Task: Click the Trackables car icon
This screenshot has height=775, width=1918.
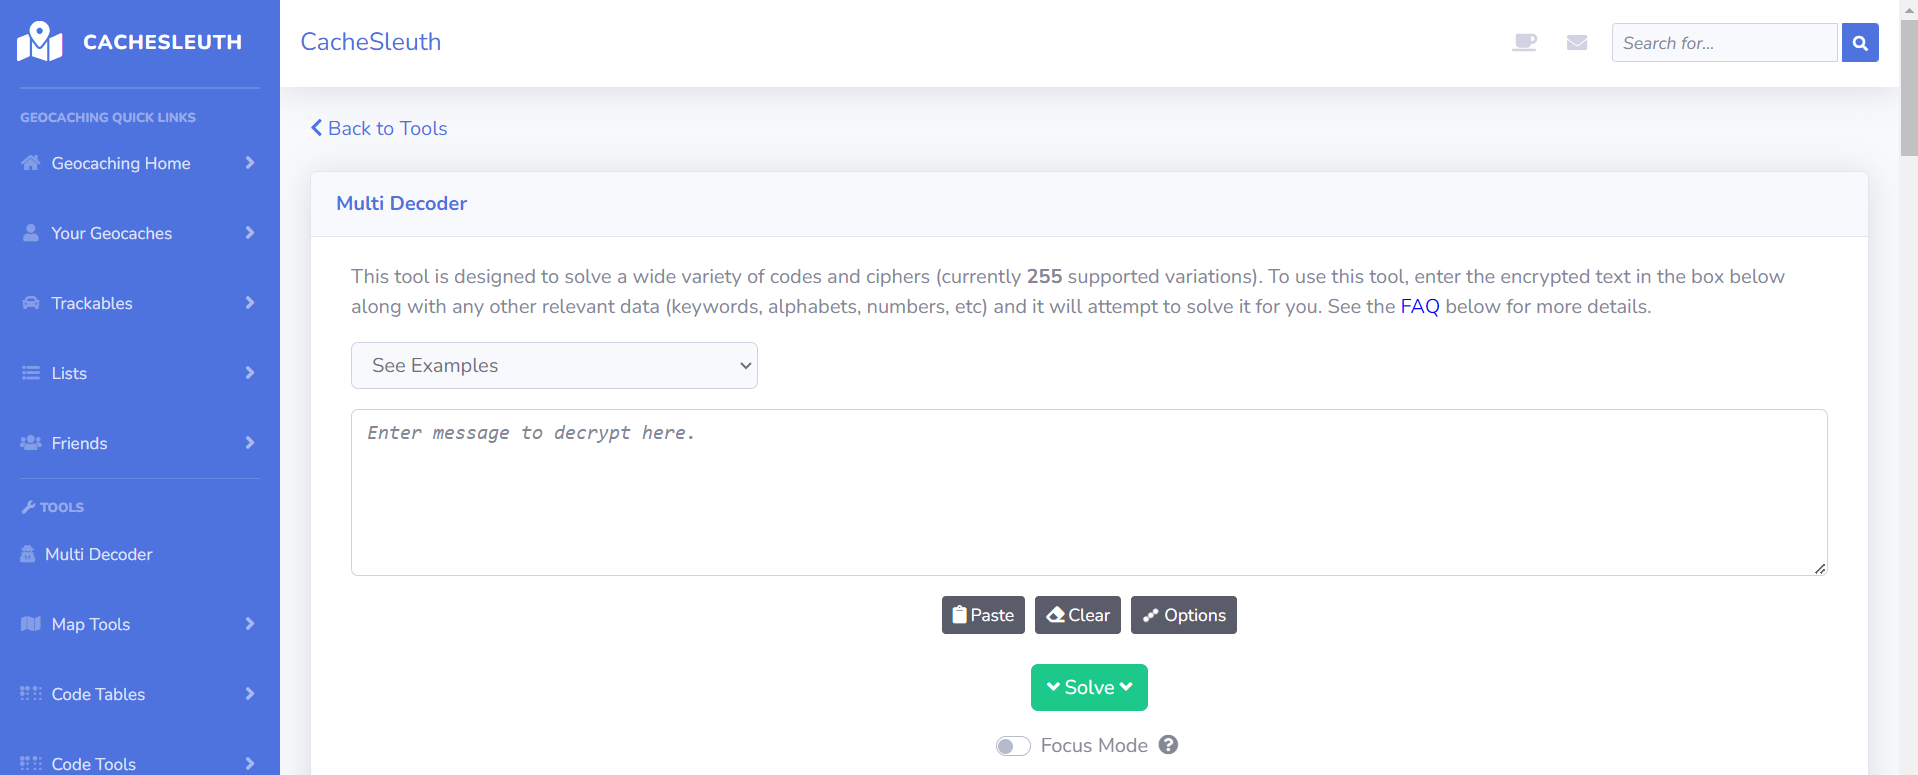Action: pyautogui.click(x=31, y=303)
